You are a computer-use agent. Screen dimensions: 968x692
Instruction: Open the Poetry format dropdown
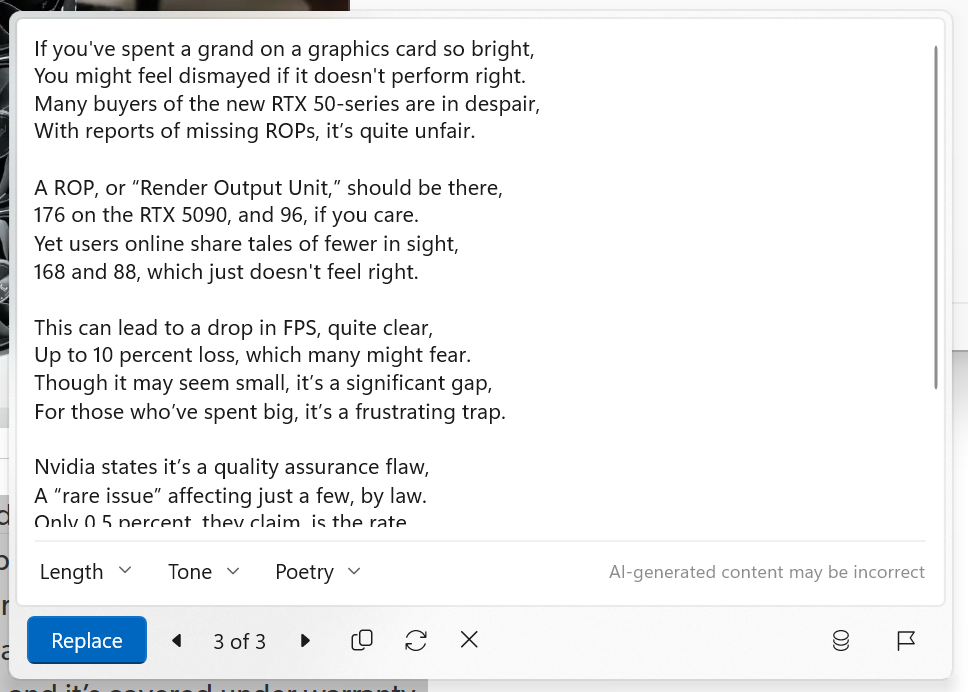pyautogui.click(x=316, y=571)
